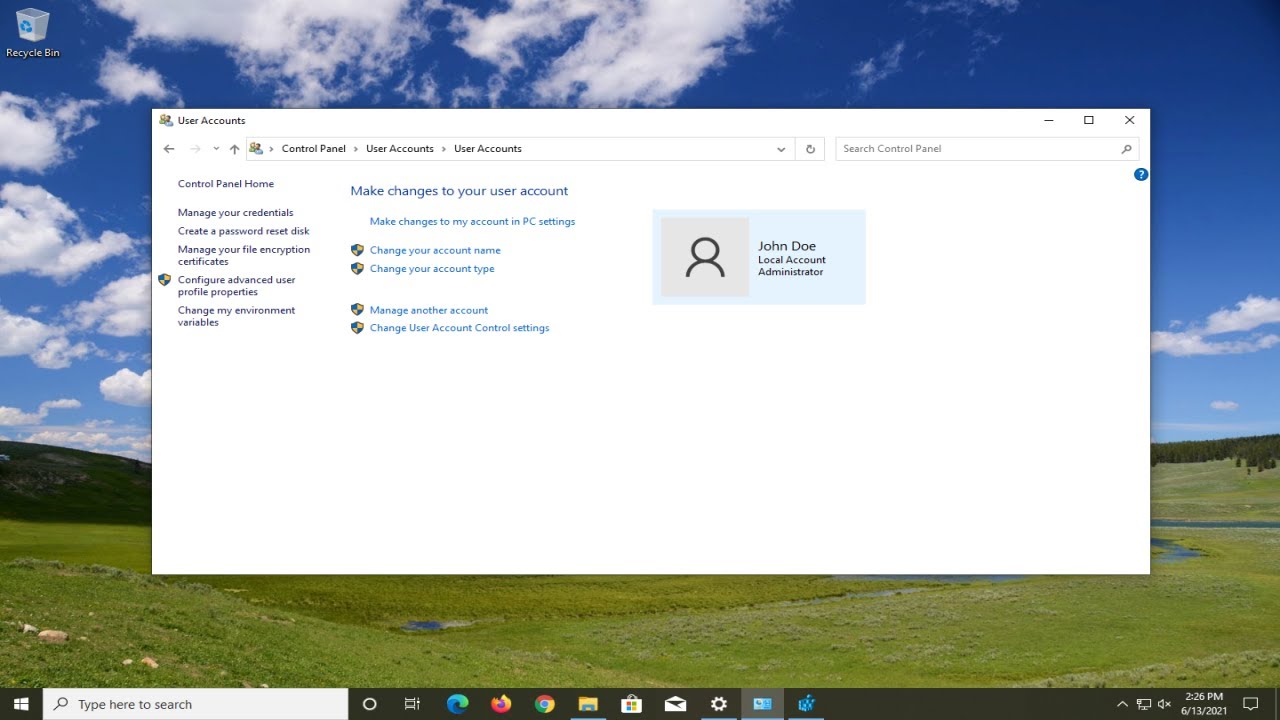Open the Mail app from taskbar

click(x=675, y=704)
